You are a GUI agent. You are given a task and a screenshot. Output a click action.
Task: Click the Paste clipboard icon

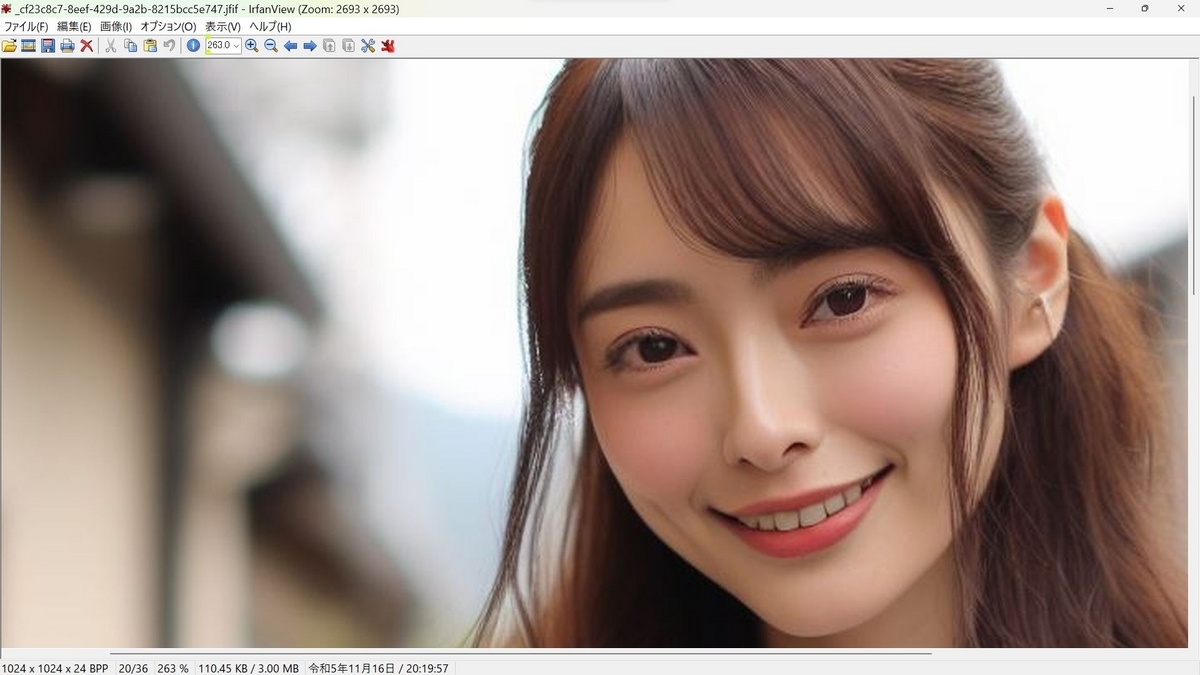click(x=150, y=46)
